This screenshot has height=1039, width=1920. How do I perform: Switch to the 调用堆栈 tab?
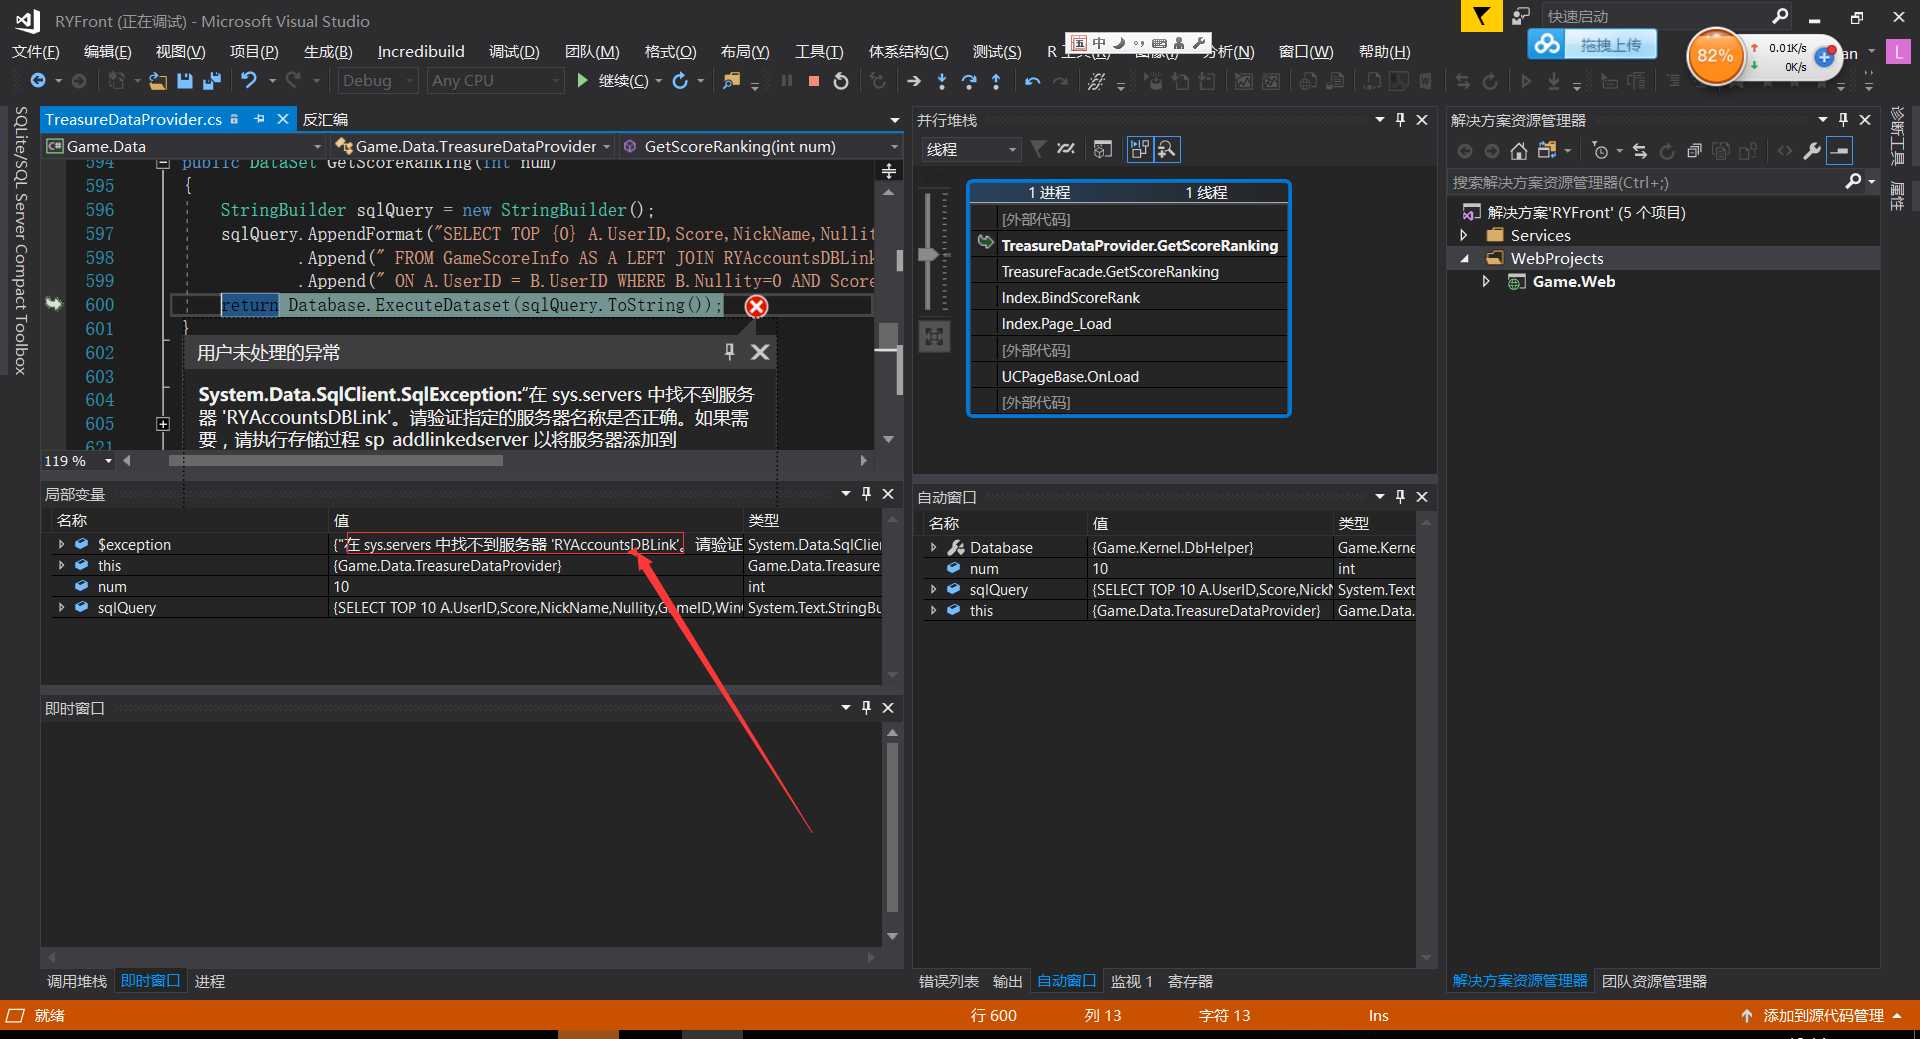(77, 981)
